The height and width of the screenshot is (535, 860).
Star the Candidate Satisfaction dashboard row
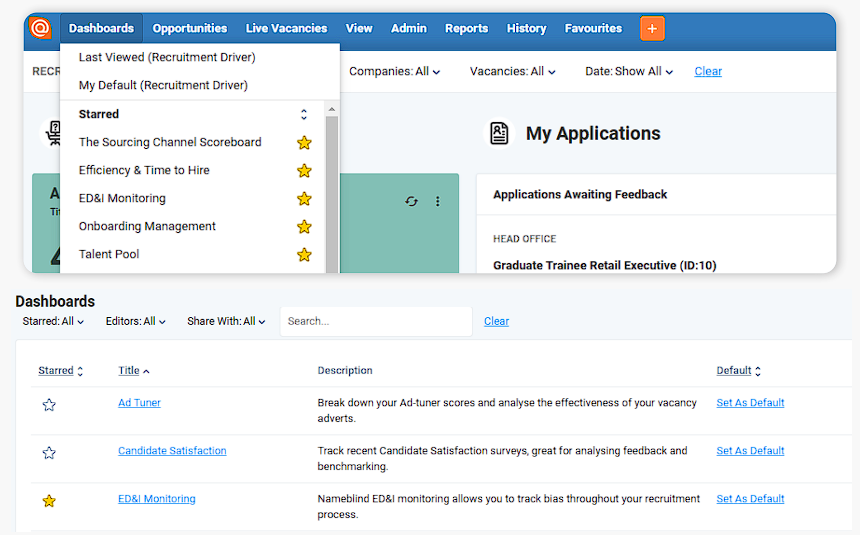point(49,453)
